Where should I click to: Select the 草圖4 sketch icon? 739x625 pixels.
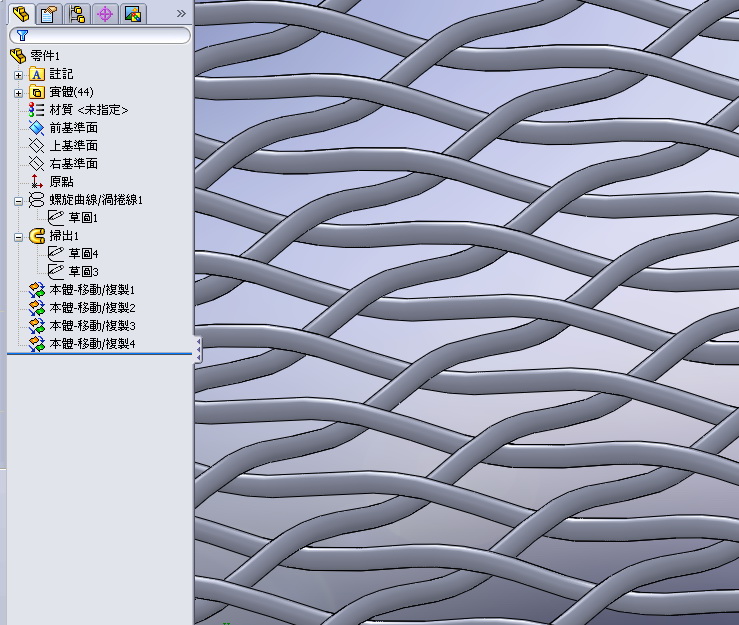(56, 254)
